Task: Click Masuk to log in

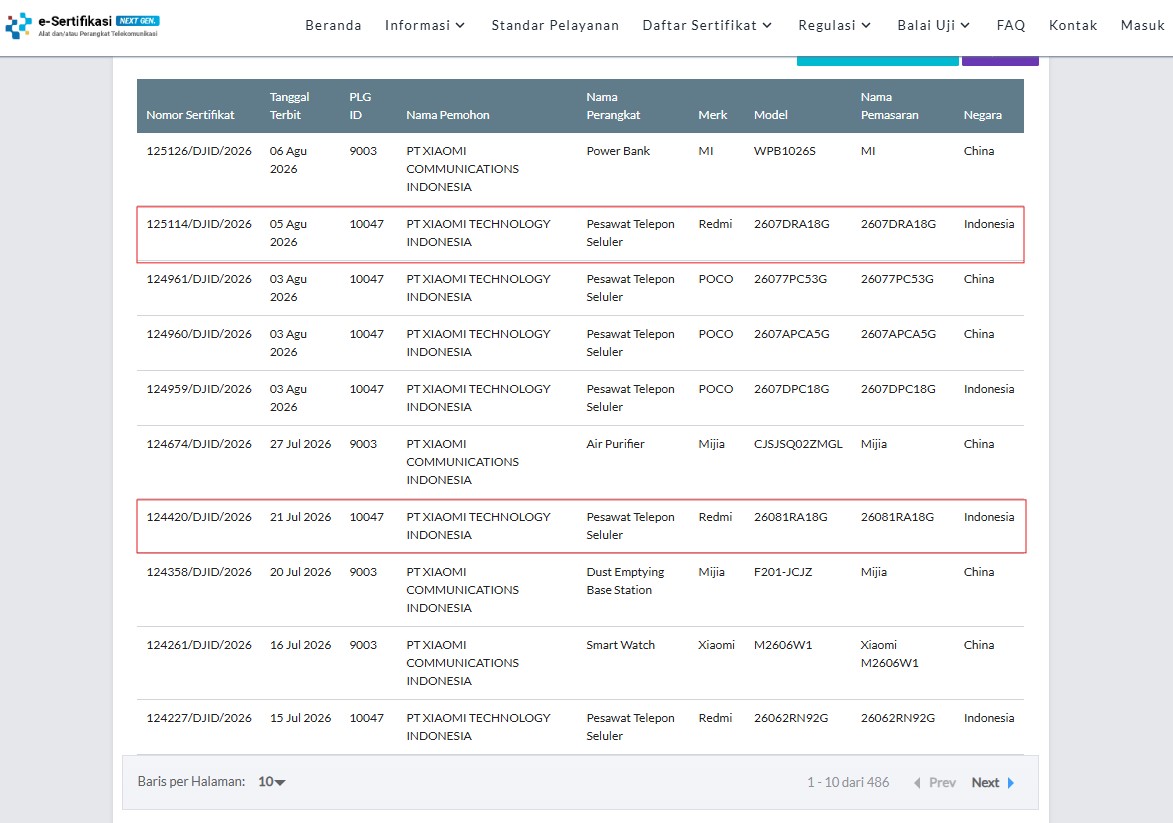Action: tap(1142, 25)
